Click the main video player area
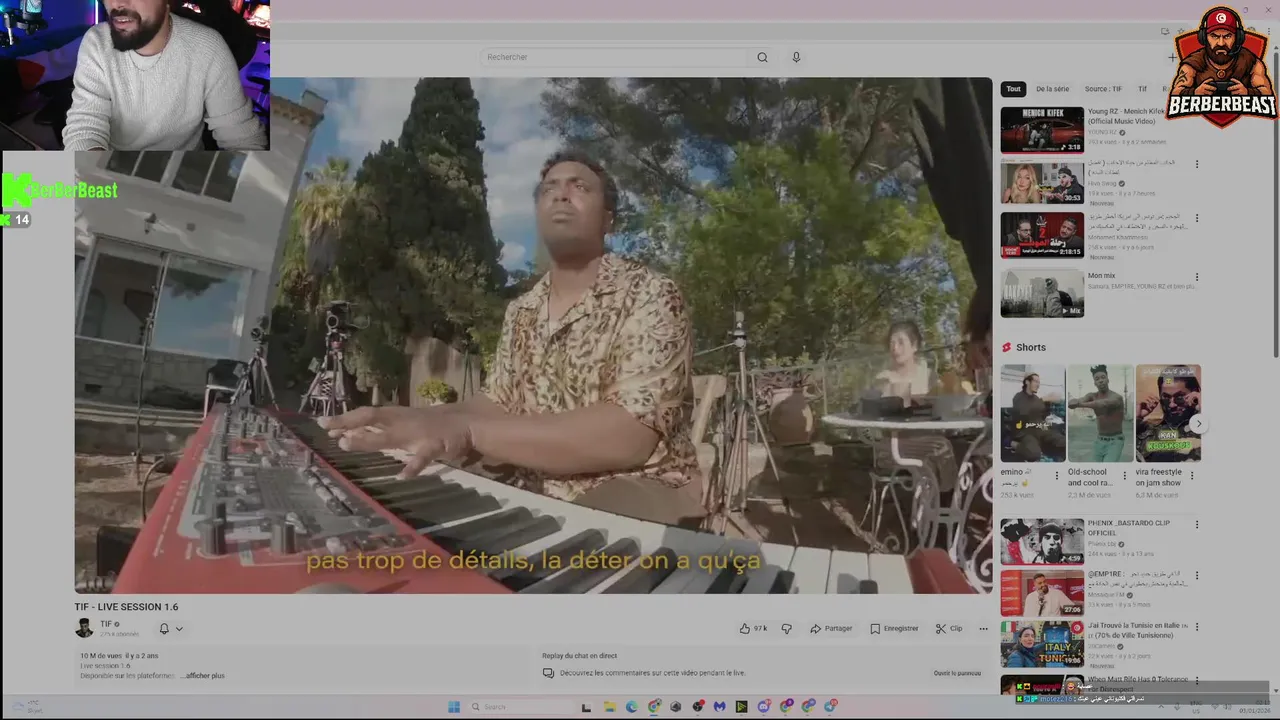The image size is (1280, 720). [533, 335]
